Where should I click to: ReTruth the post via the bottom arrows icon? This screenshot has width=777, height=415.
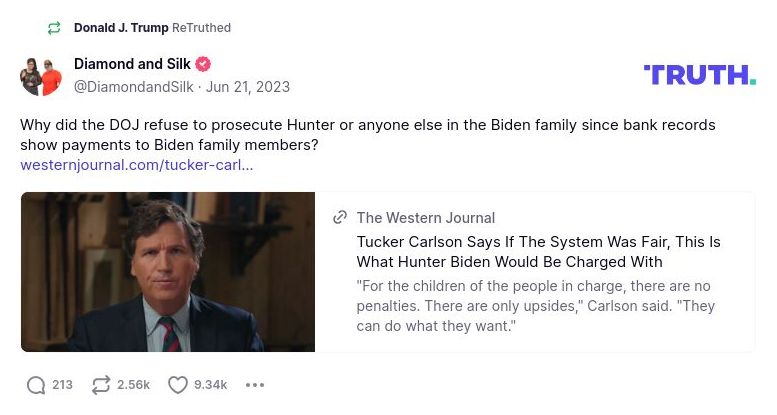pyautogui.click(x=100, y=385)
